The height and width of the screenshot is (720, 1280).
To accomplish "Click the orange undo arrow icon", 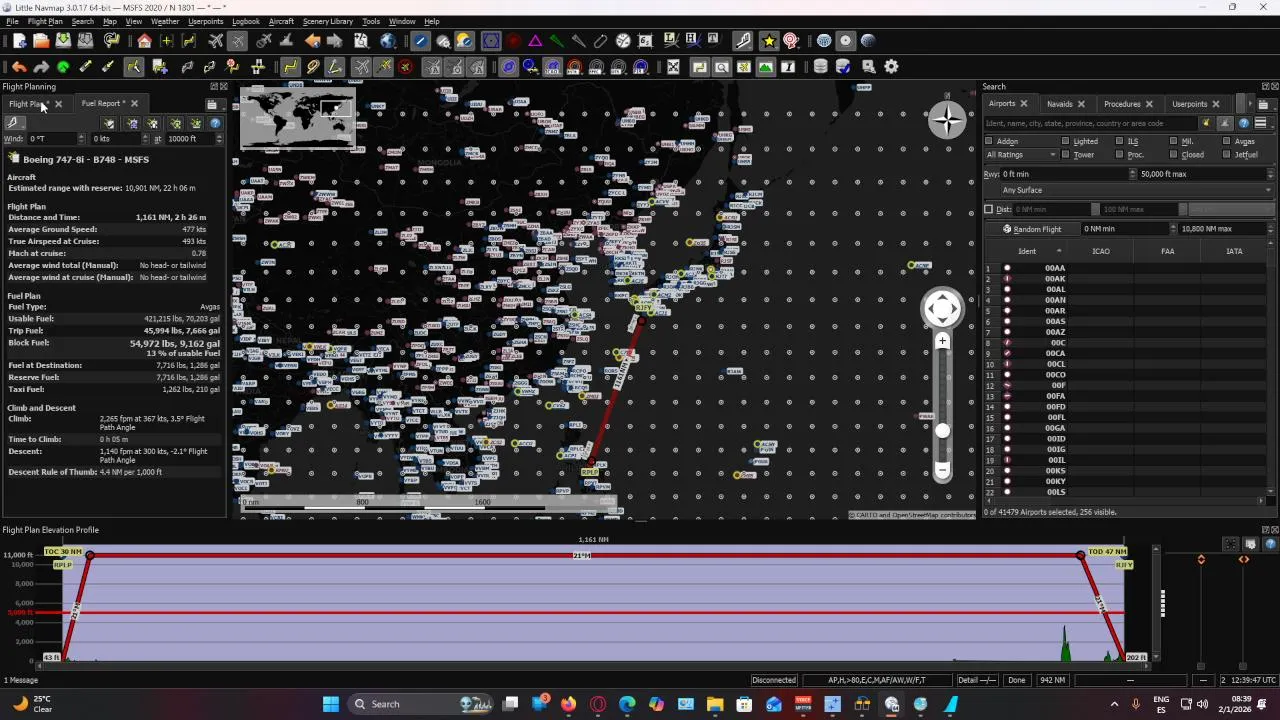I will tap(19, 67).
